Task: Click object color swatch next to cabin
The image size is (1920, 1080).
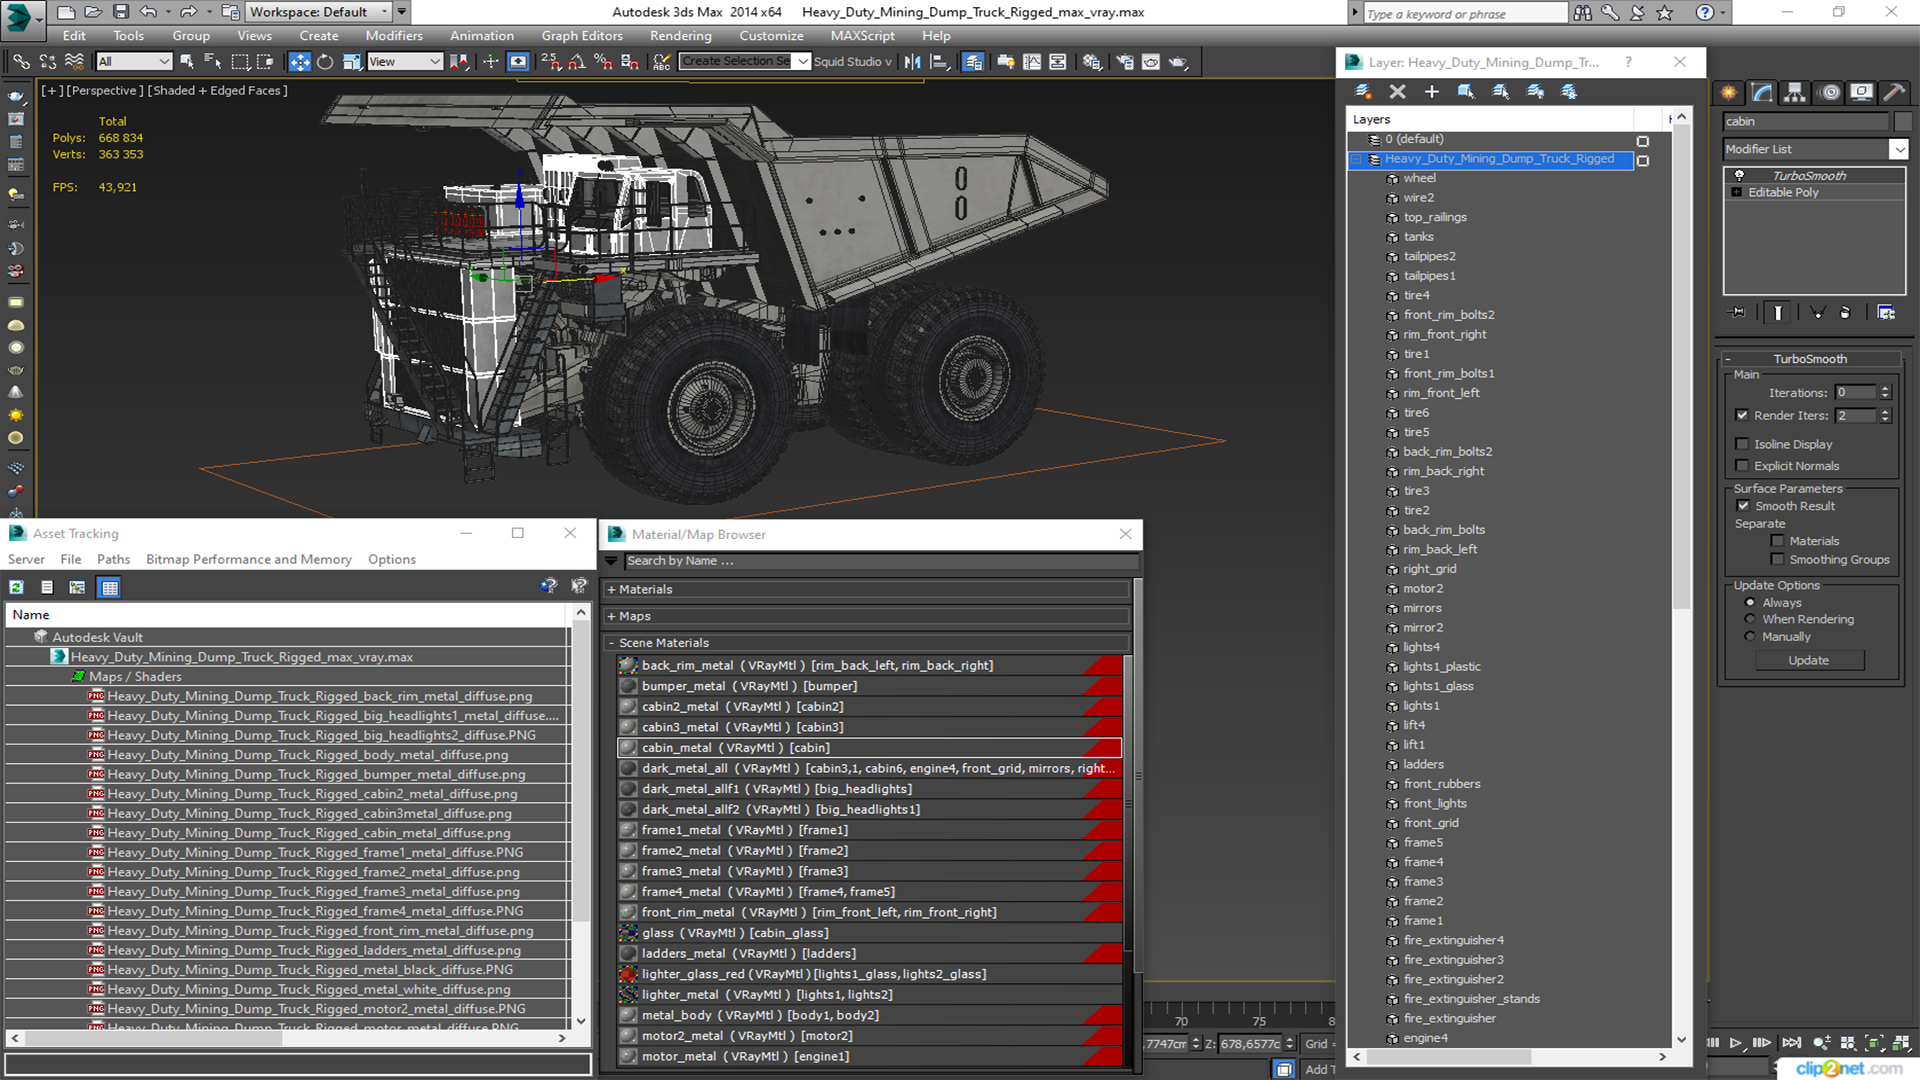Action: 1901,122
